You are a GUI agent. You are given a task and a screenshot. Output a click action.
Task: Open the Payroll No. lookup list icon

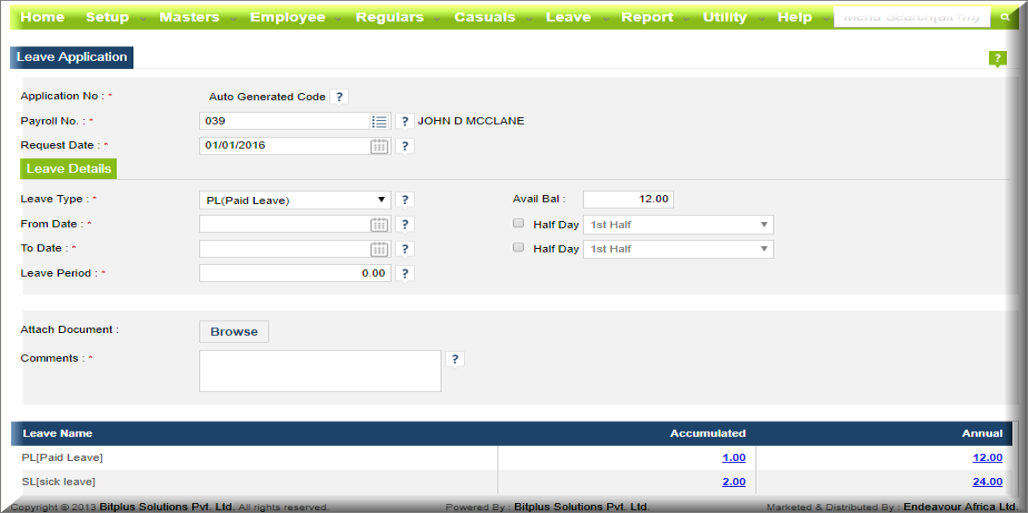coord(379,121)
